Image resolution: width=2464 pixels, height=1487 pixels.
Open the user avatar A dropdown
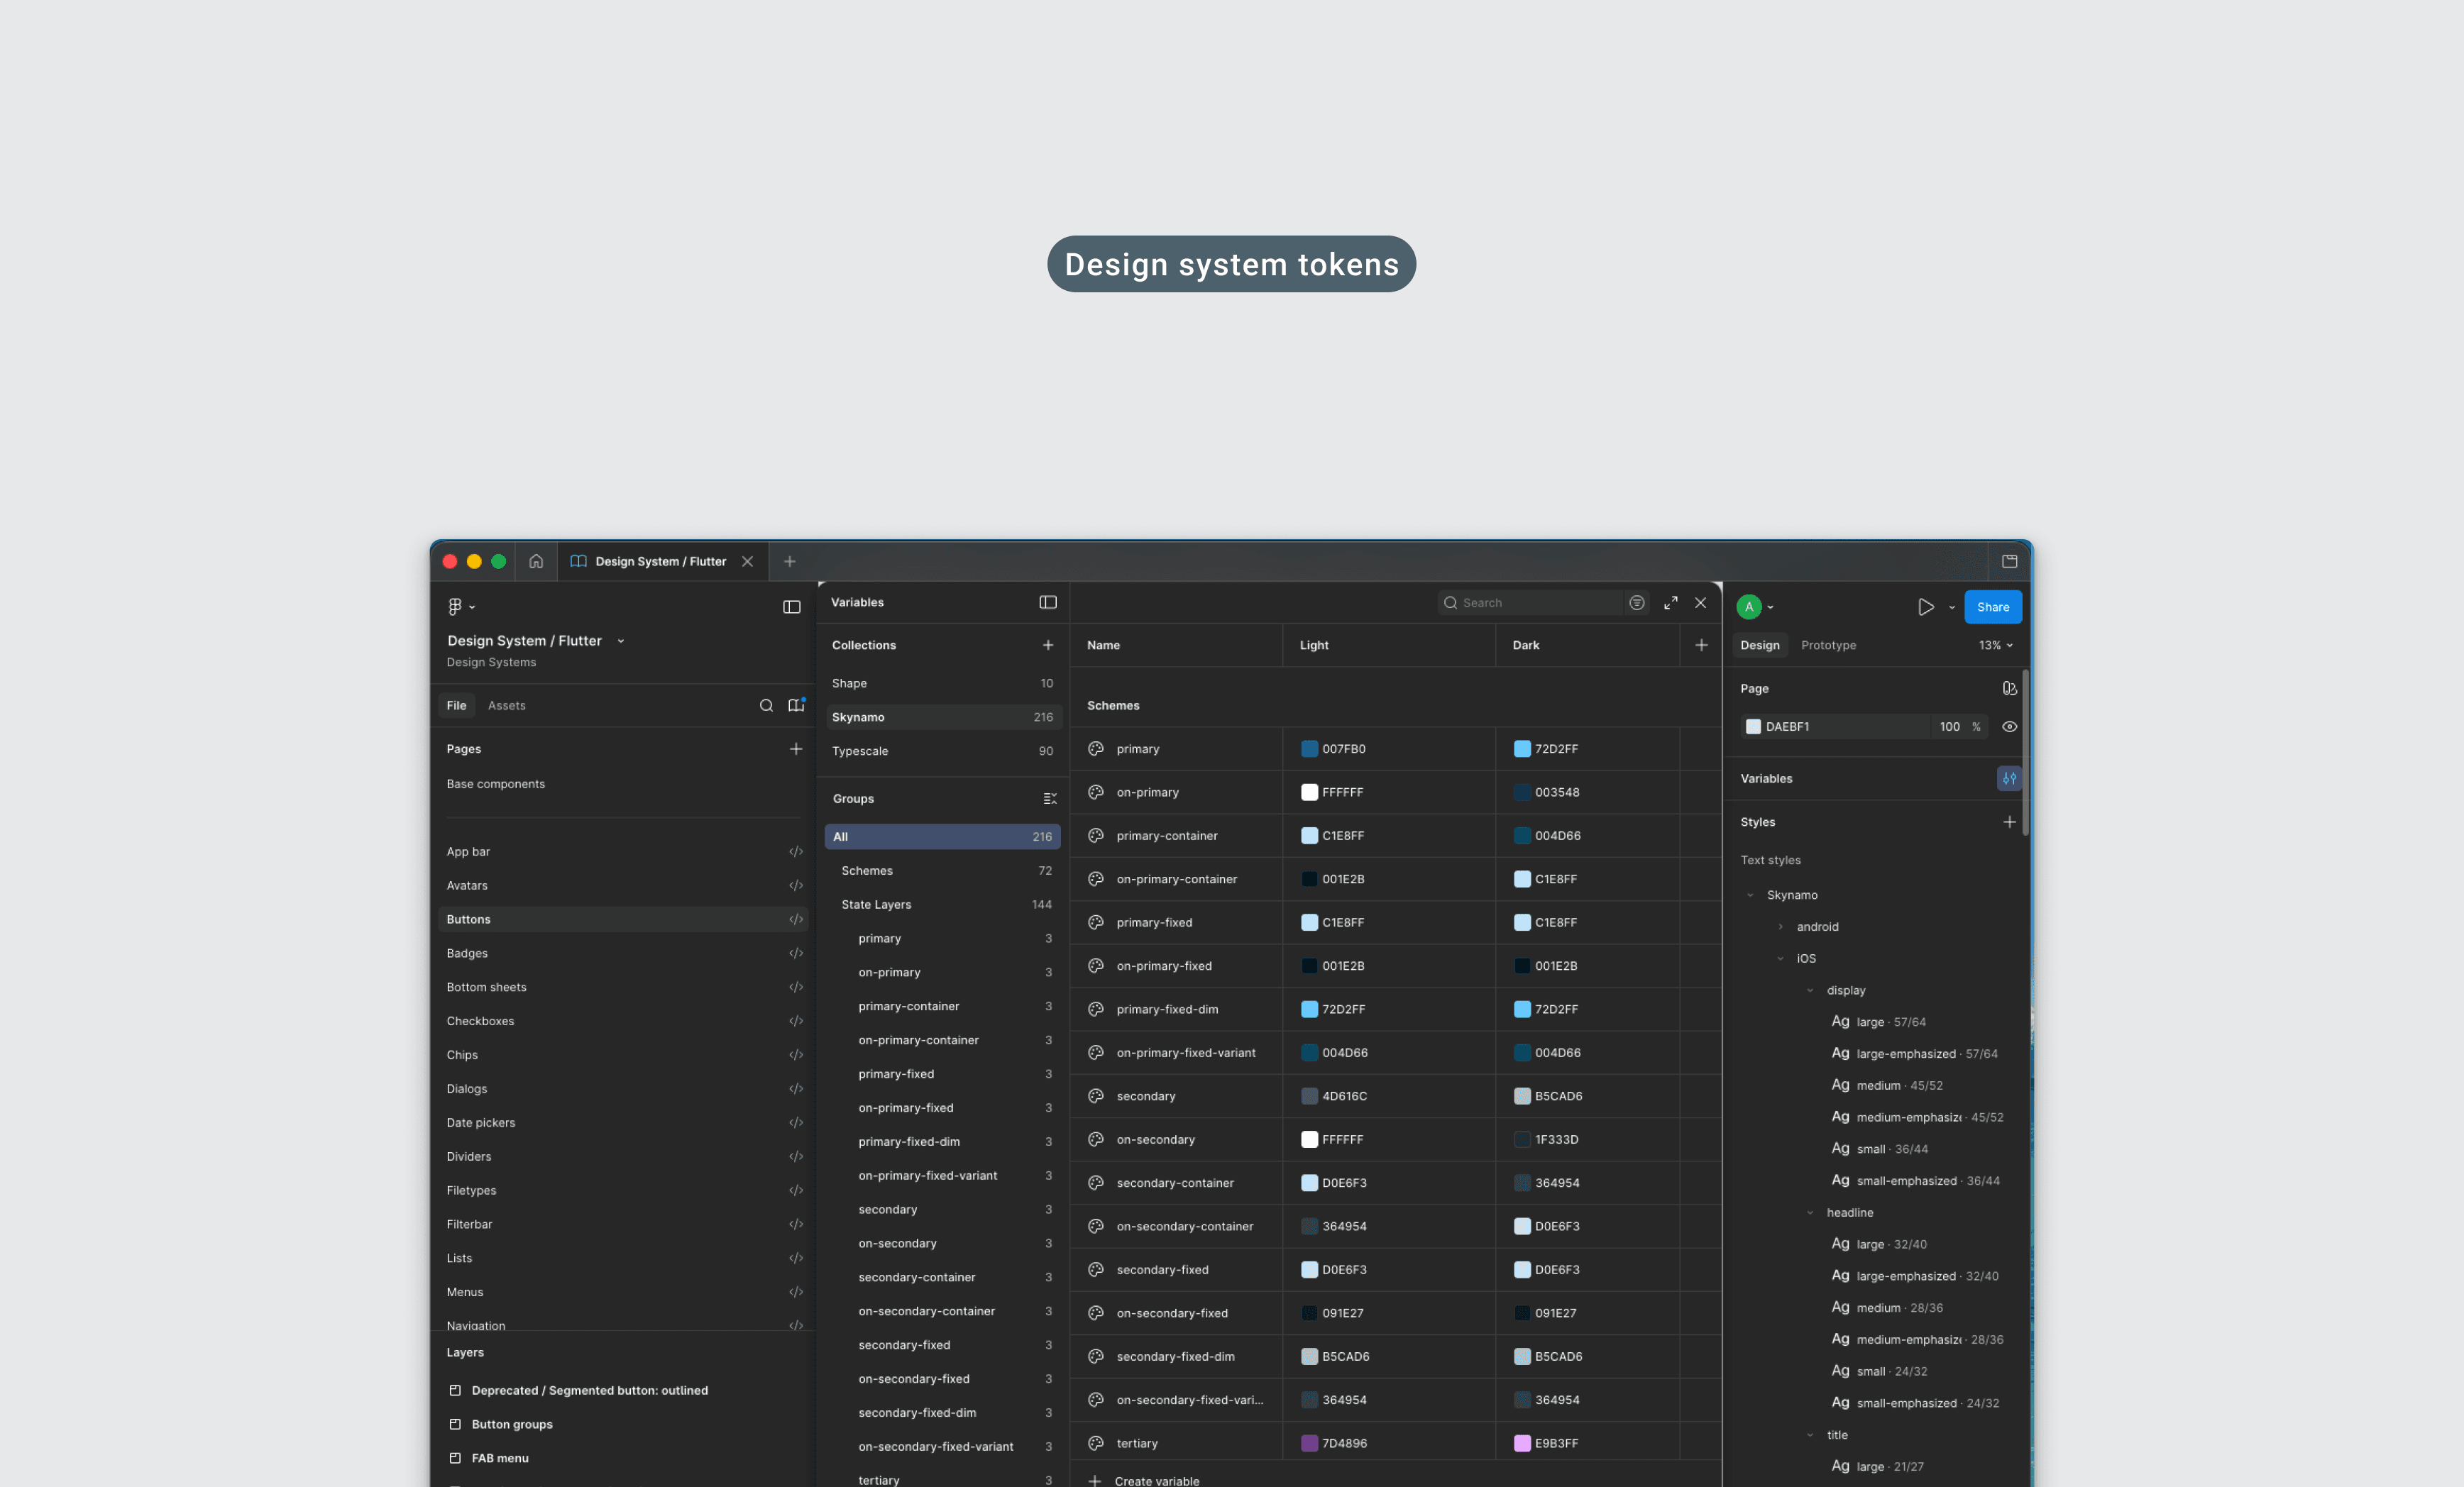1755,607
